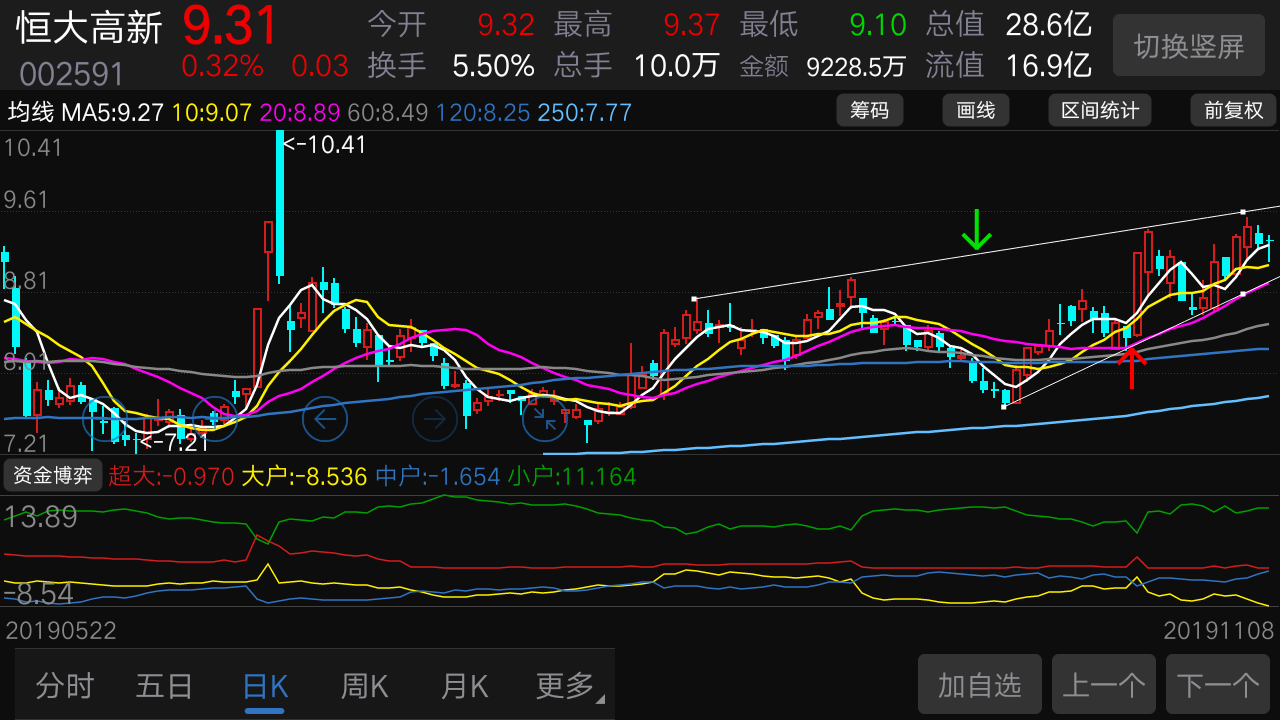1280x720 pixels.
Task: Click 加自选 to add stock to watchlist
Action: (x=979, y=684)
